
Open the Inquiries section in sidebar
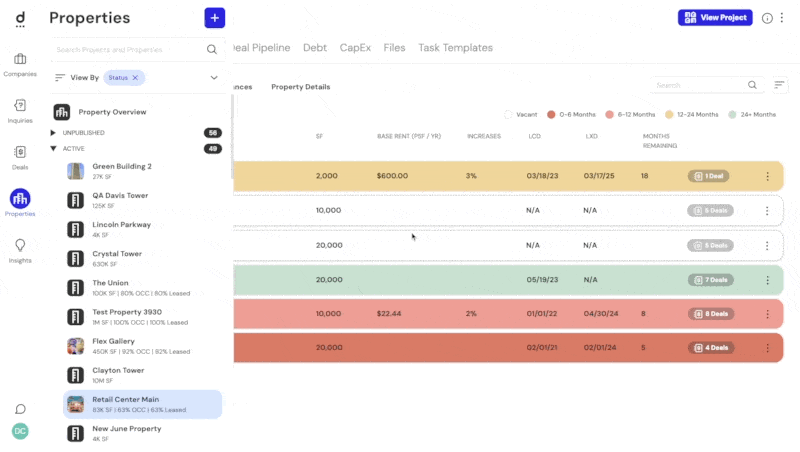pyautogui.click(x=20, y=111)
